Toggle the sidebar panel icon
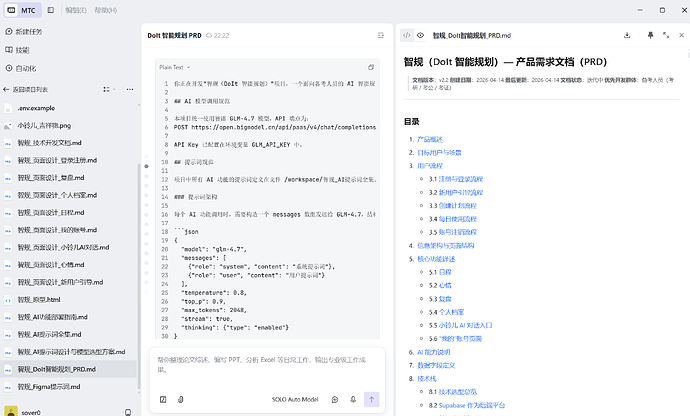Screen dimensions: 690x416 pyautogui.click(x=51, y=10)
